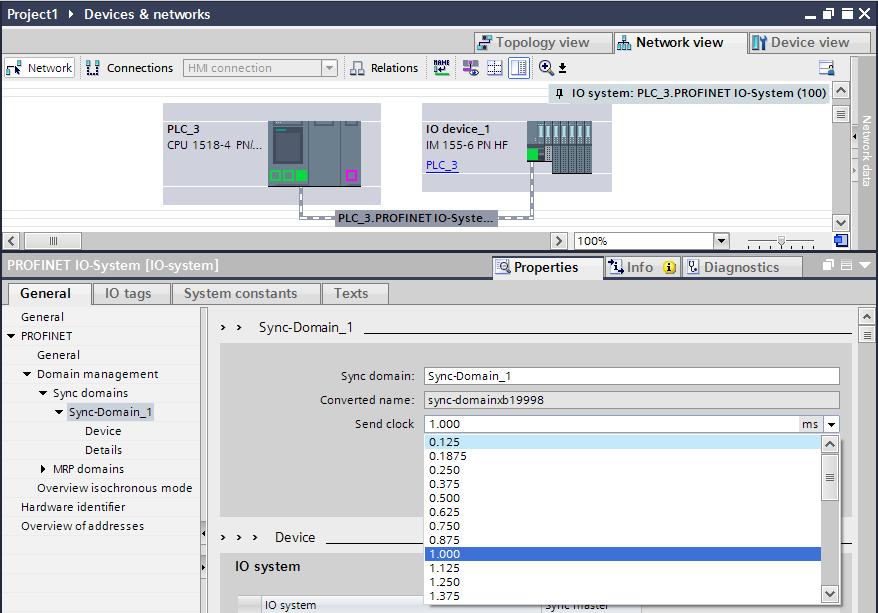Expand the Network data side panel
The height and width of the screenshot is (613, 878).
point(854,136)
